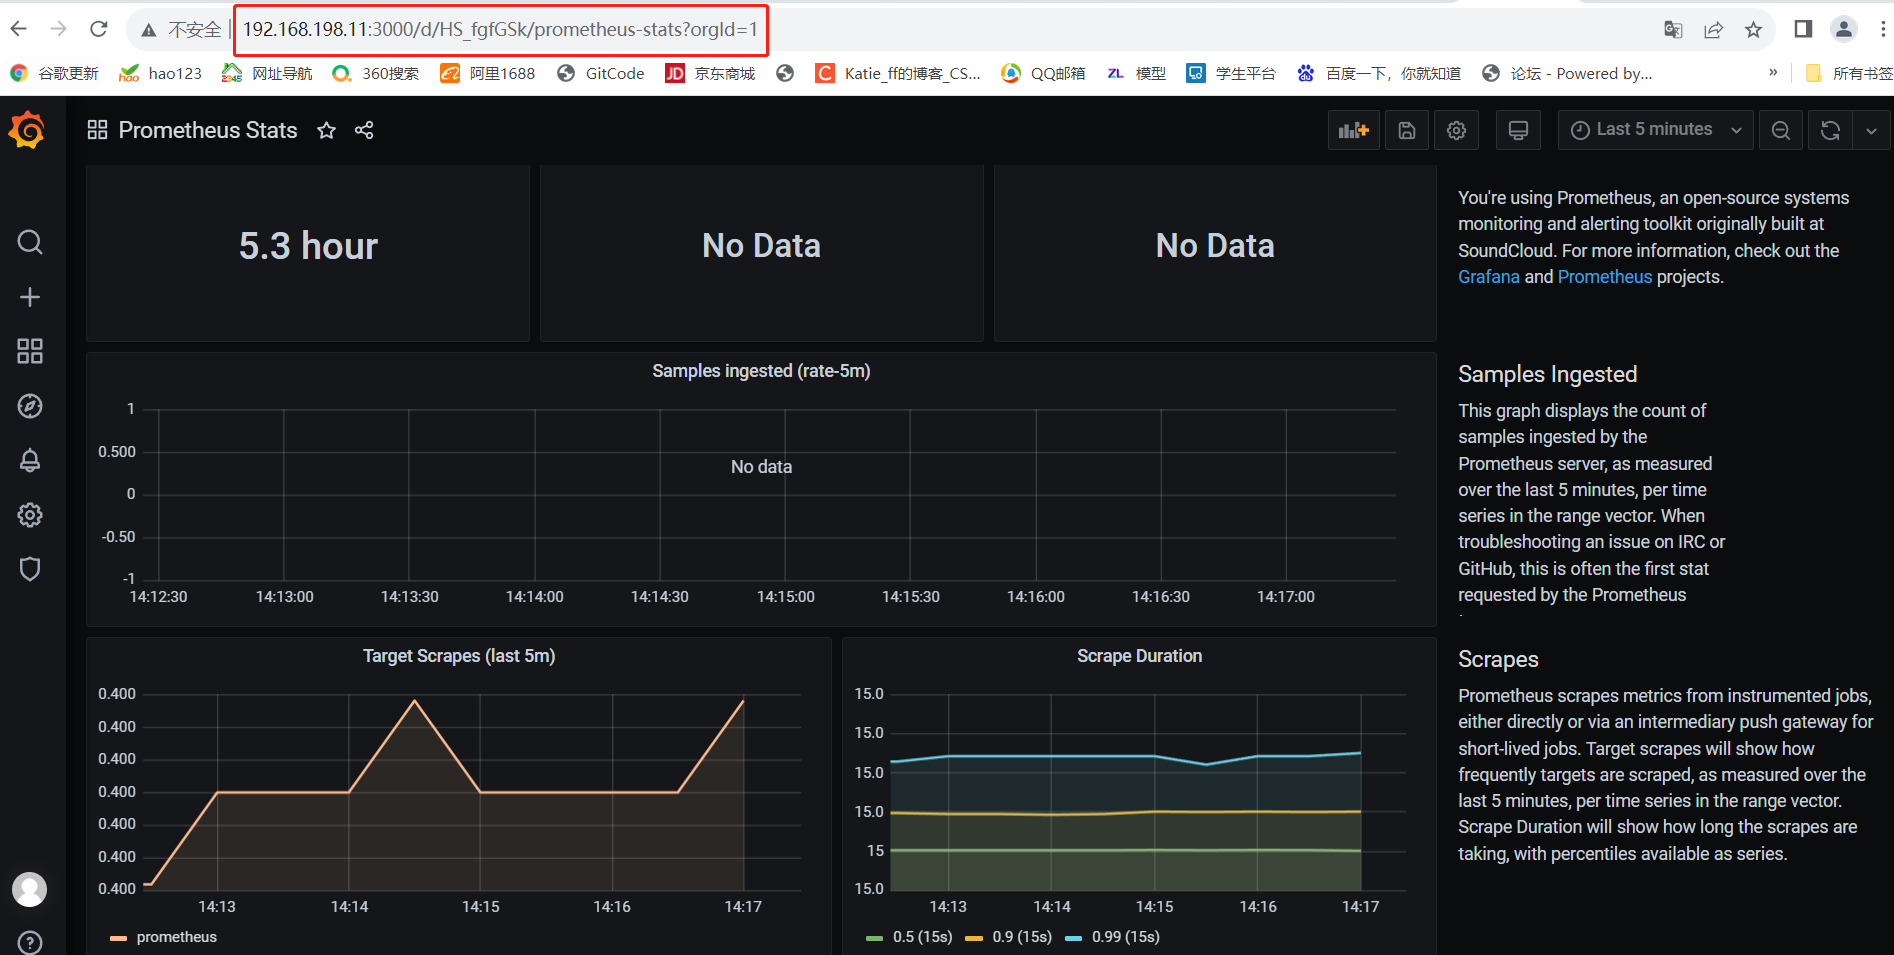This screenshot has height=955, width=1894.
Task: Bookmark this page with the star icon
Action: point(1753,30)
